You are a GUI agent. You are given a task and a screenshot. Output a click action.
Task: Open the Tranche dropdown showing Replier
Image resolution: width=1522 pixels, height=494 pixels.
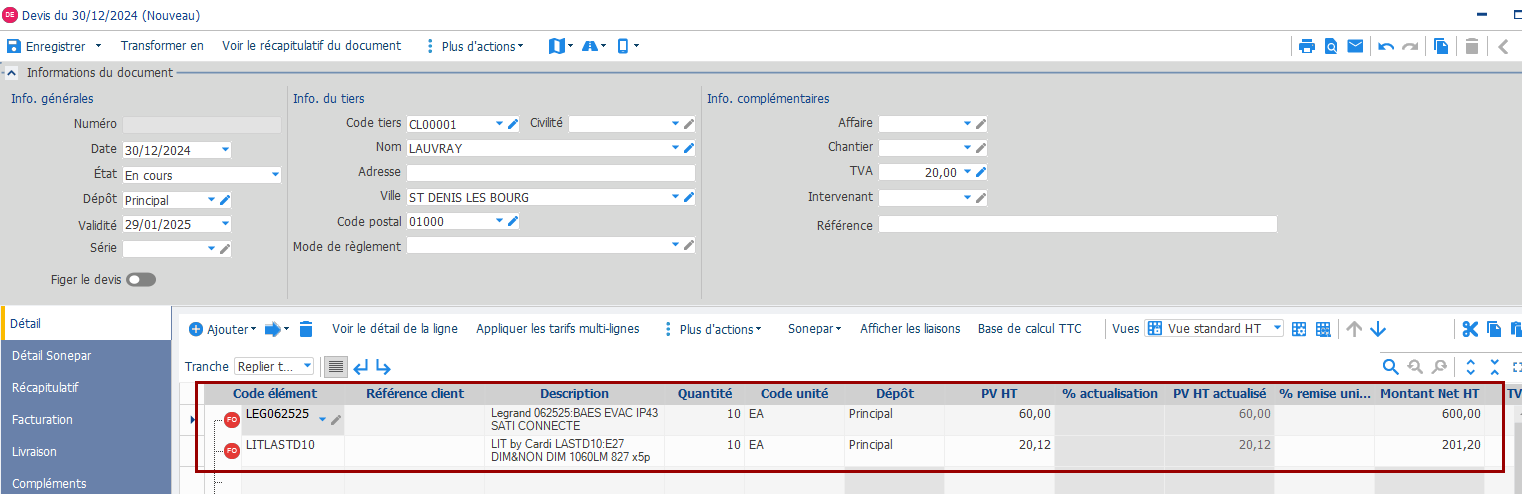click(x=307, y=367)
